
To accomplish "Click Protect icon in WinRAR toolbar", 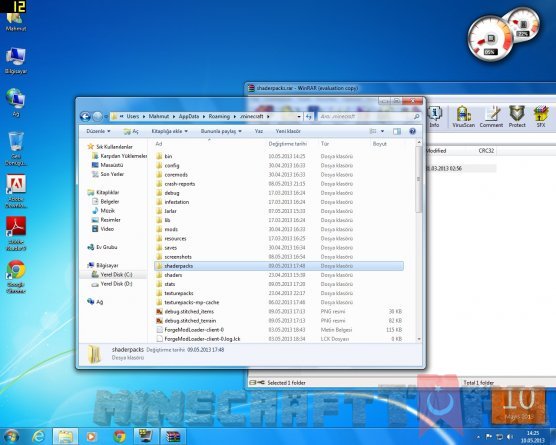I will pos(517,117).
